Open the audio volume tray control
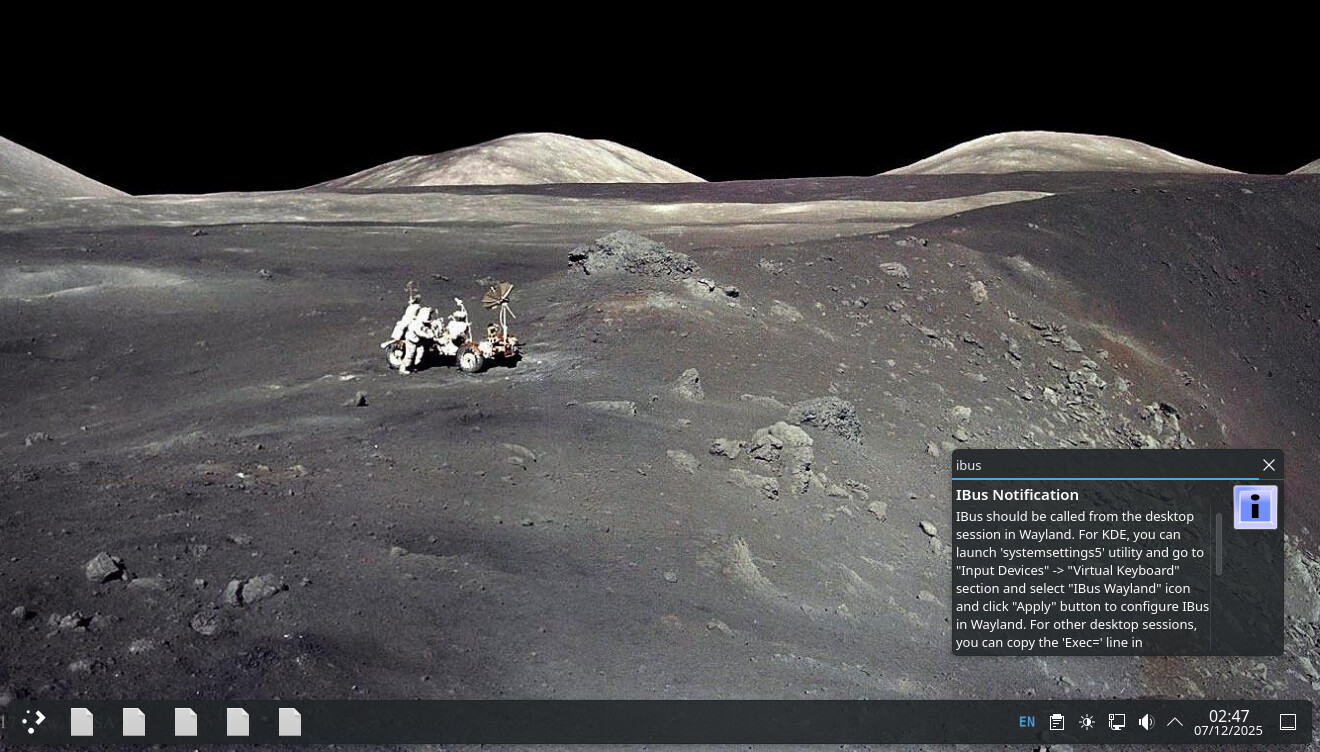The image size is (1320, 752). [x=1146, y=722]
